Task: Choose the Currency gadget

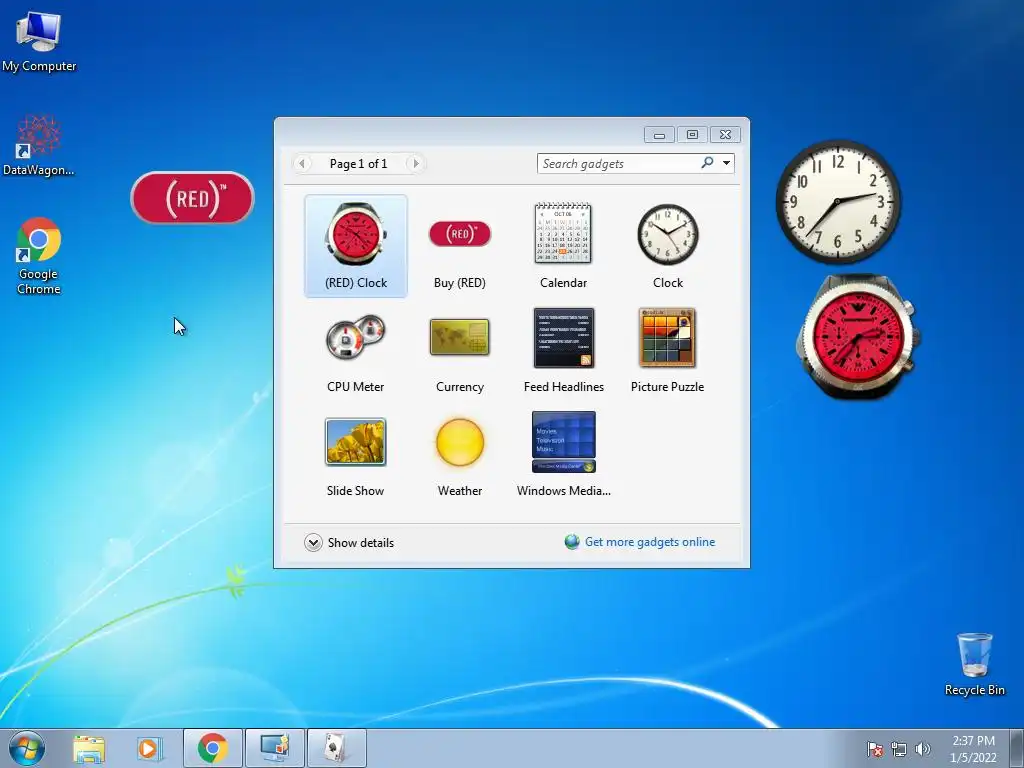Action: pos(460,351)
